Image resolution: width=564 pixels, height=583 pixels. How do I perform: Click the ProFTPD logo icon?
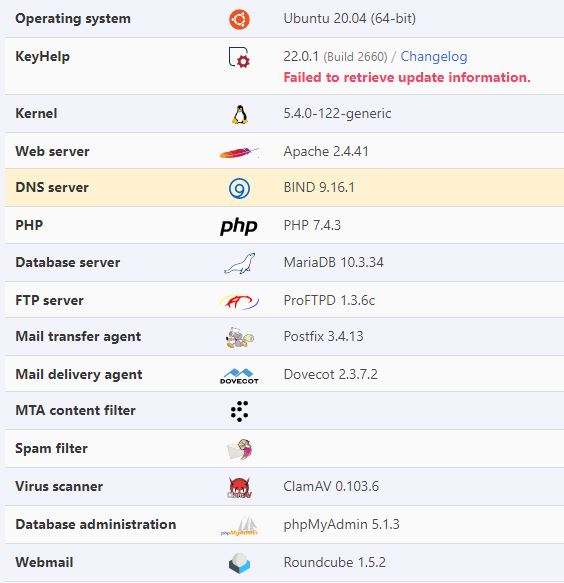239,301
